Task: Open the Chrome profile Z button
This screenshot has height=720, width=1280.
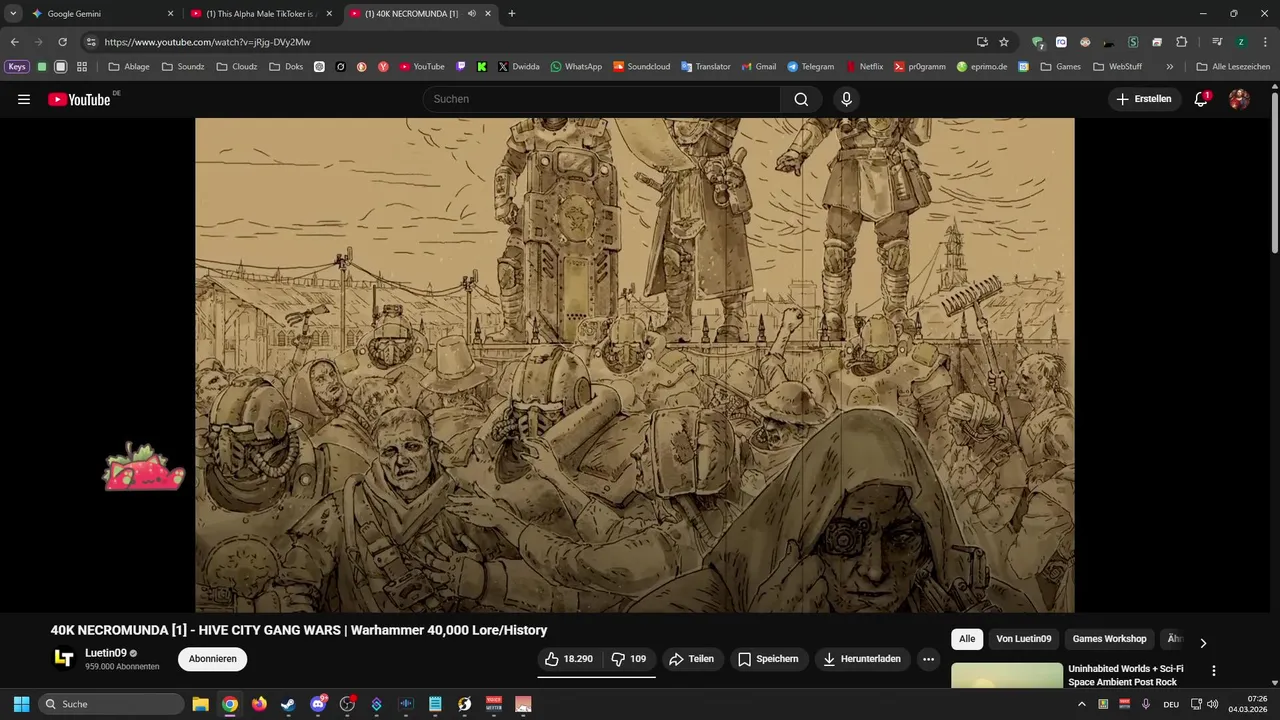Action: tap(1241, 42)
